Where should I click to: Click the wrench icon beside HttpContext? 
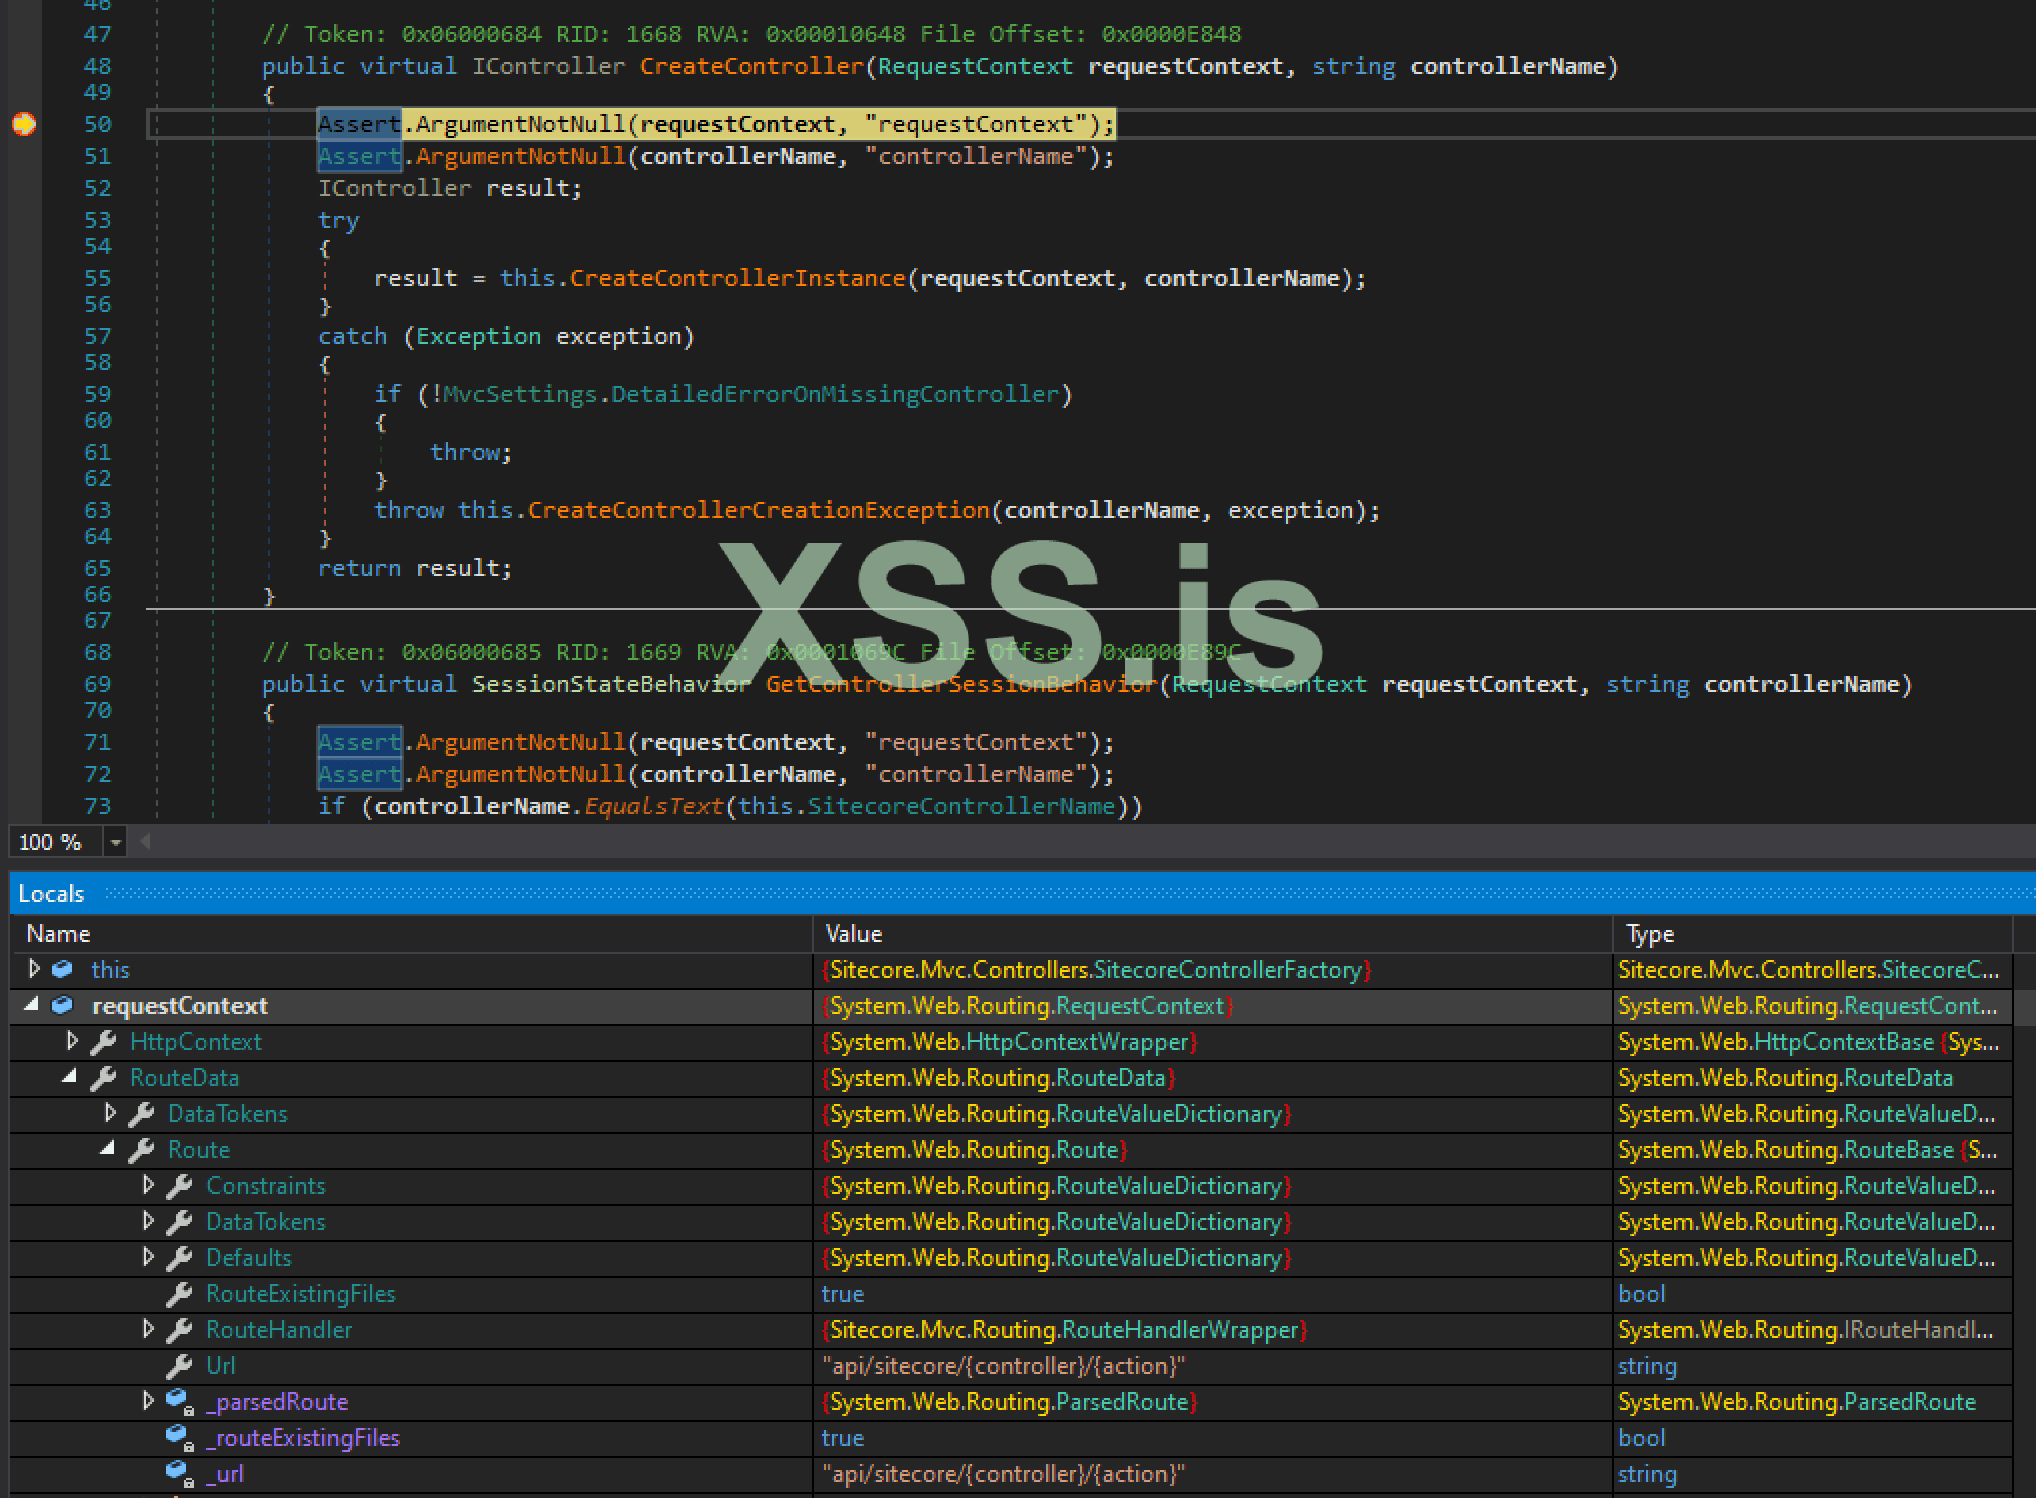tap(103, 1042)
